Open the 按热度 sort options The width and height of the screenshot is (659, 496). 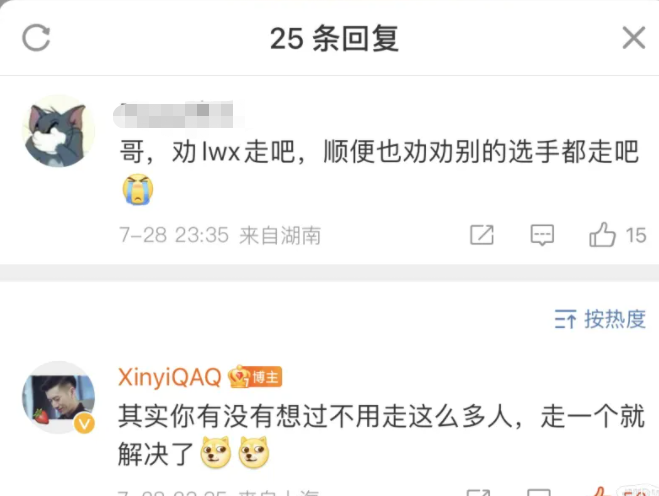coord(600,319)
